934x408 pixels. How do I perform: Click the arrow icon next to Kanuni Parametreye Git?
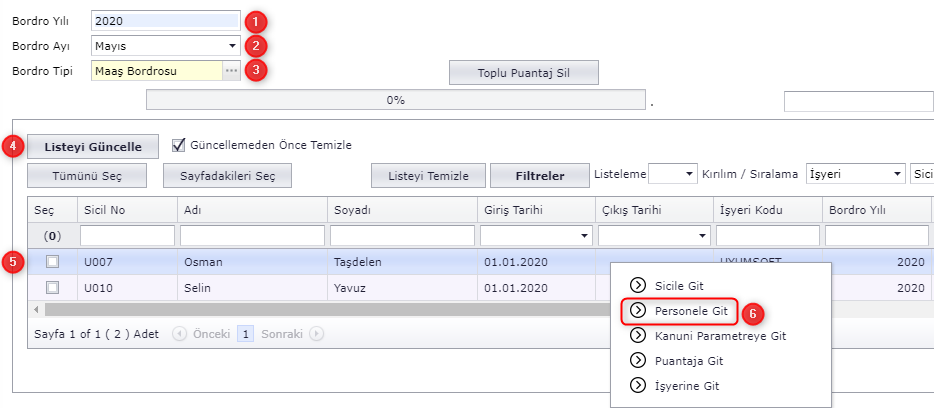(634, 336)
